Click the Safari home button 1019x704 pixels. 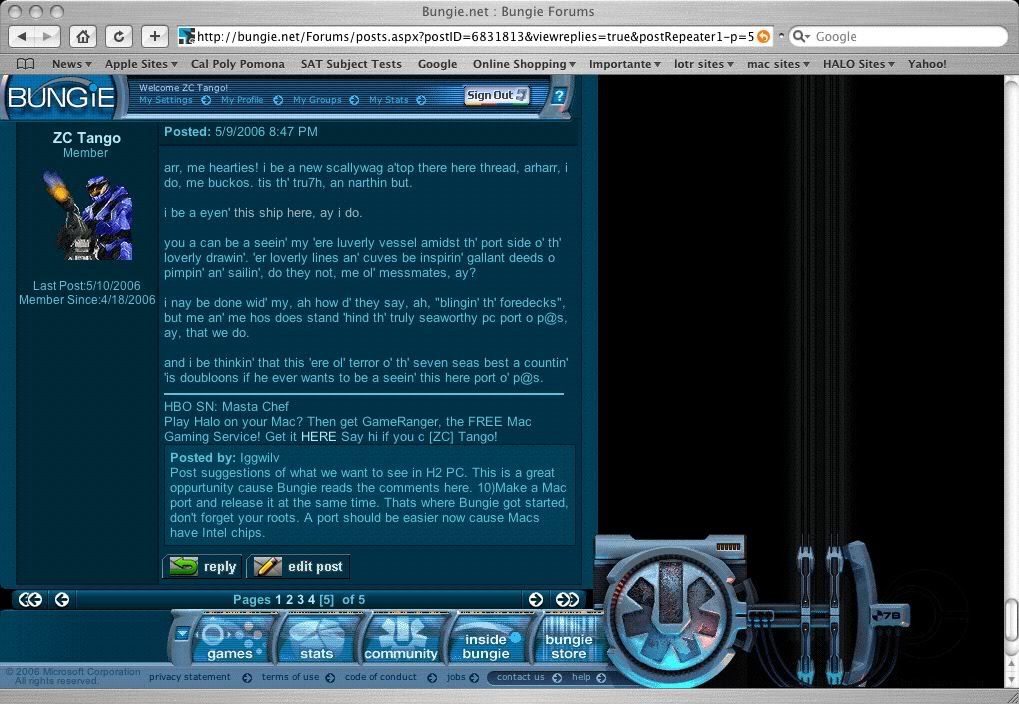tap(83, 37)
